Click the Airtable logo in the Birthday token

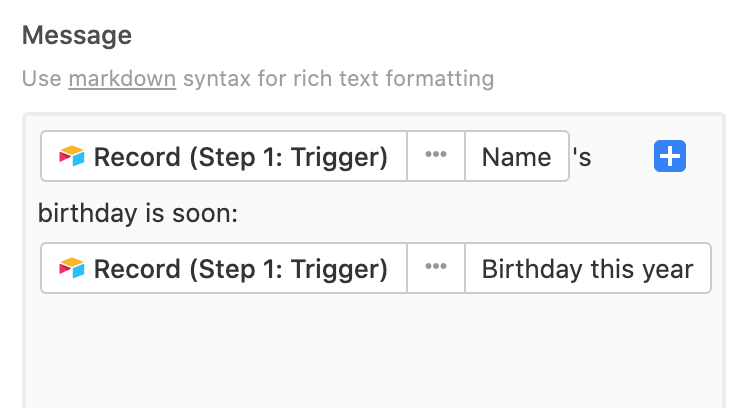click(72, 268)
